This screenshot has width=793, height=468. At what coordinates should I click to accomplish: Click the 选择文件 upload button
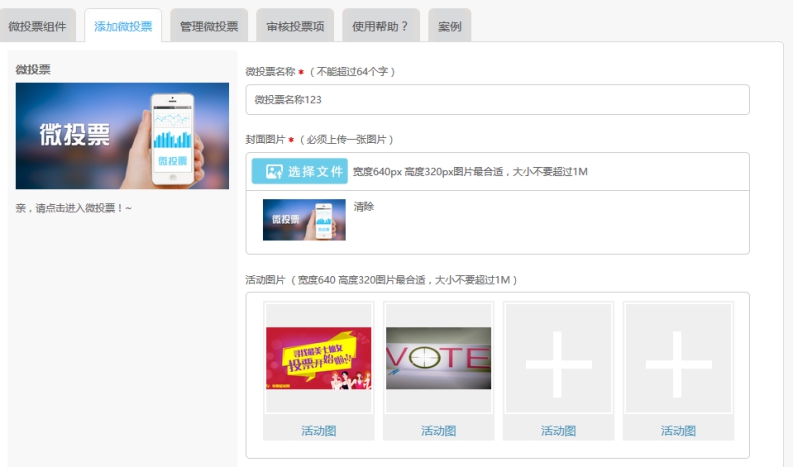tap(299, 171)
